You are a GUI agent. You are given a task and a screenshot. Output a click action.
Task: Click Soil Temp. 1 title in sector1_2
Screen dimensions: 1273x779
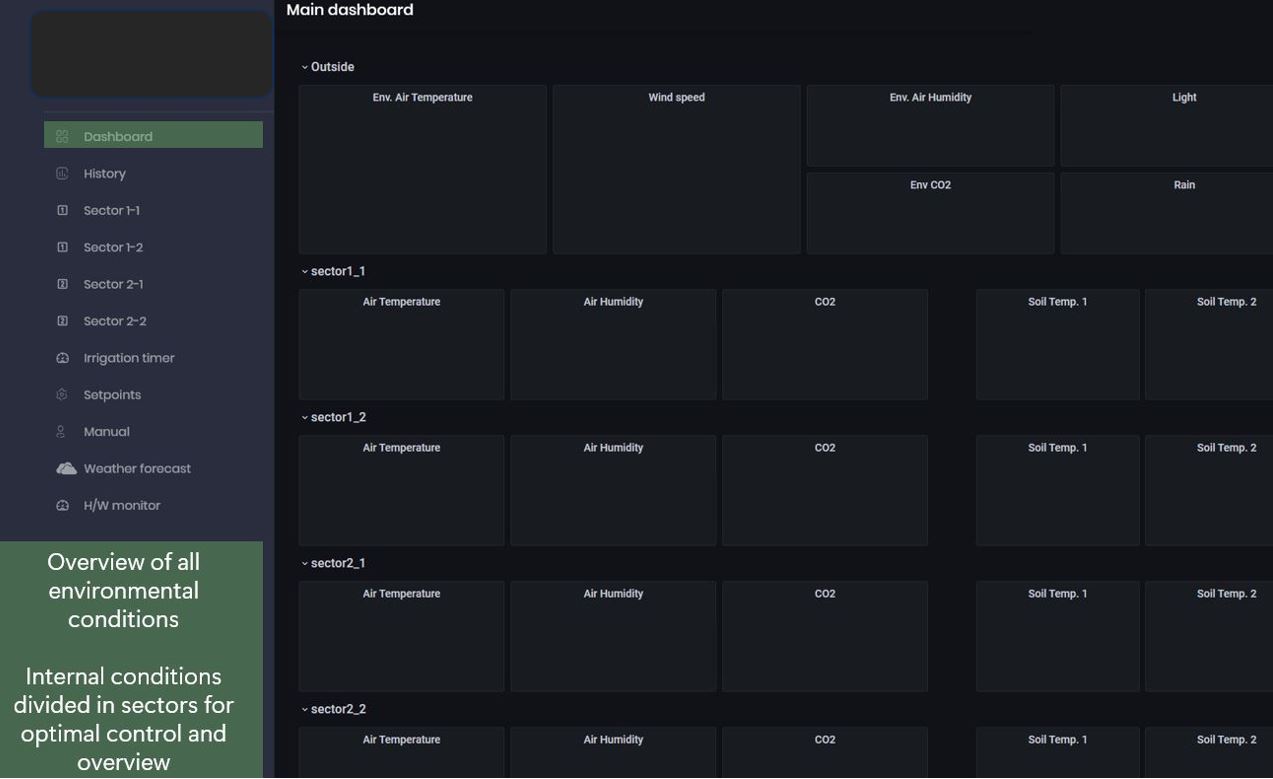(x=1058, y=448)
